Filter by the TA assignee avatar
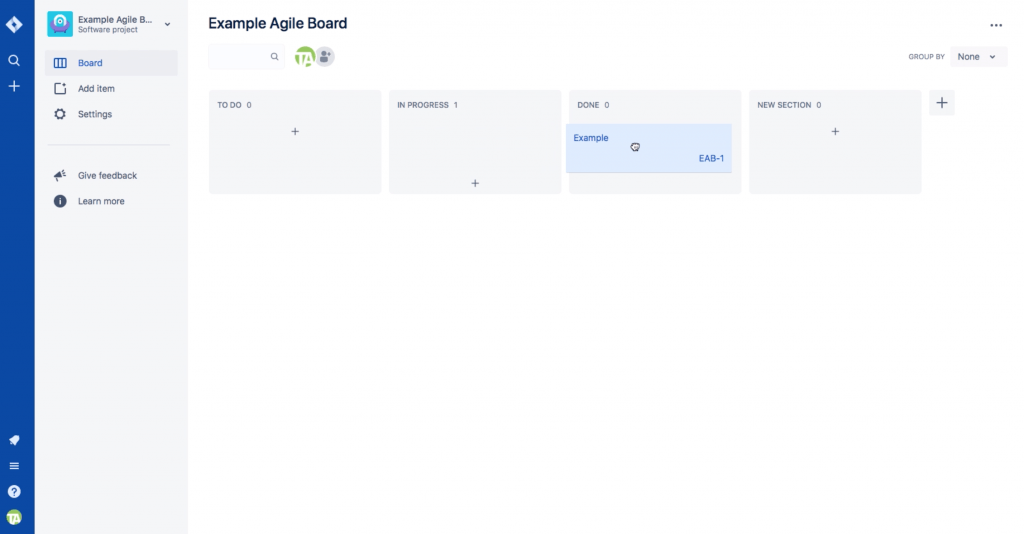 (x=304, y=57)
